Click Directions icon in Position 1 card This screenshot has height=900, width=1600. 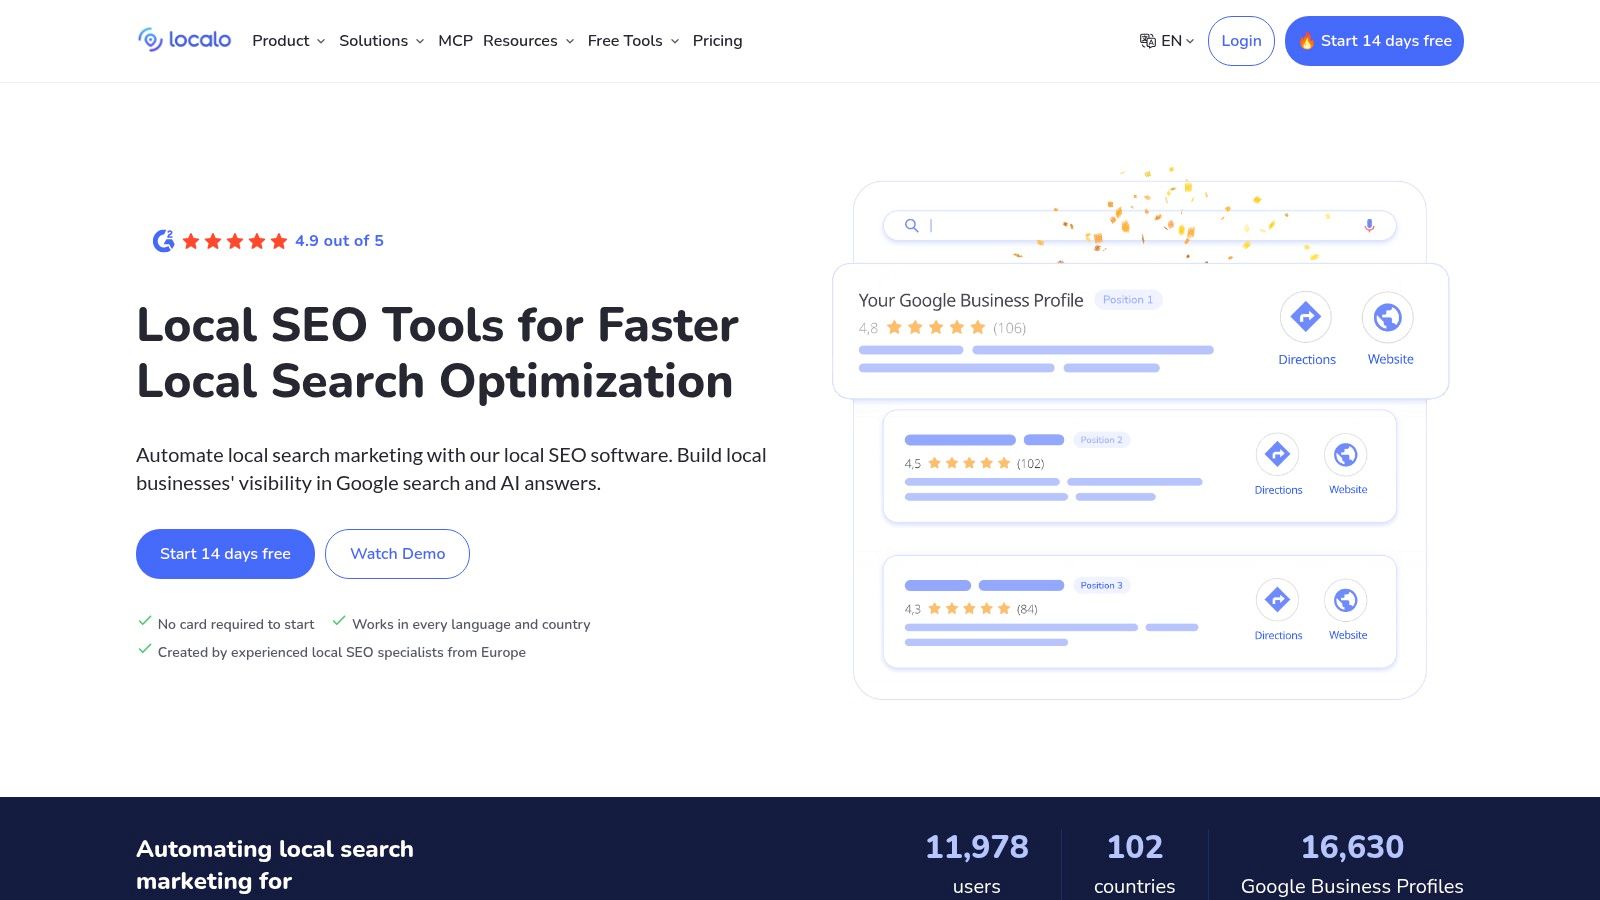tap(1306, 317)
